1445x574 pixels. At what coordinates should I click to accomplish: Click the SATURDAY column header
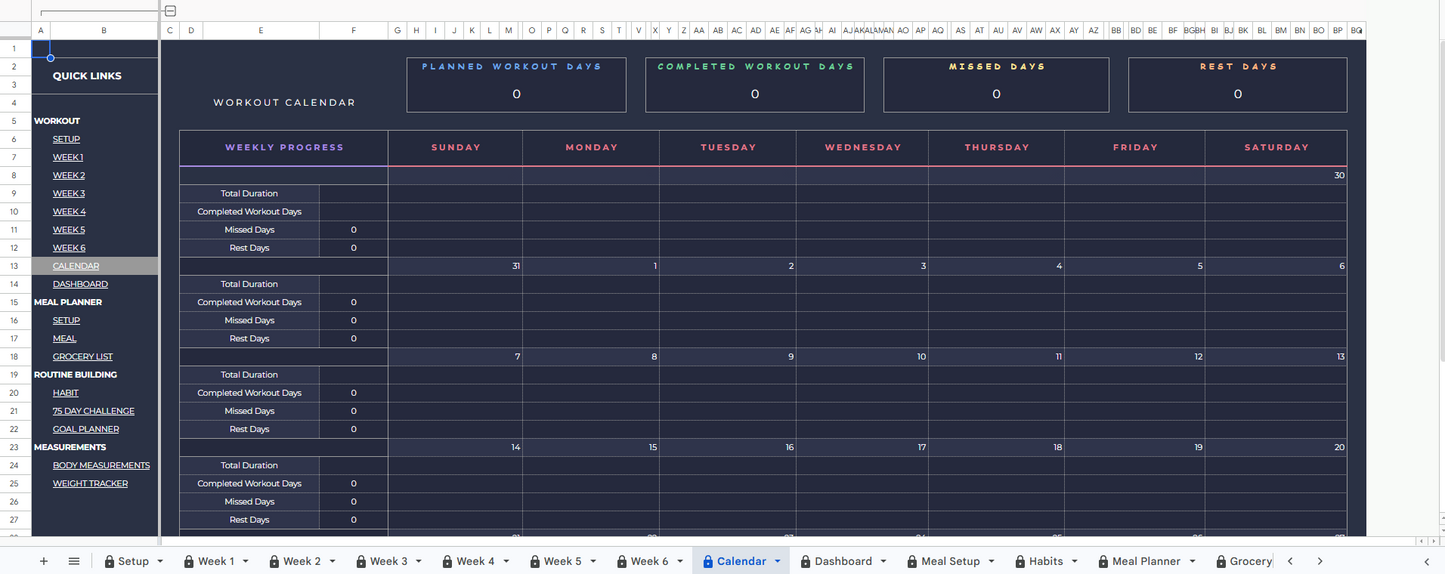pos(1276,148)
